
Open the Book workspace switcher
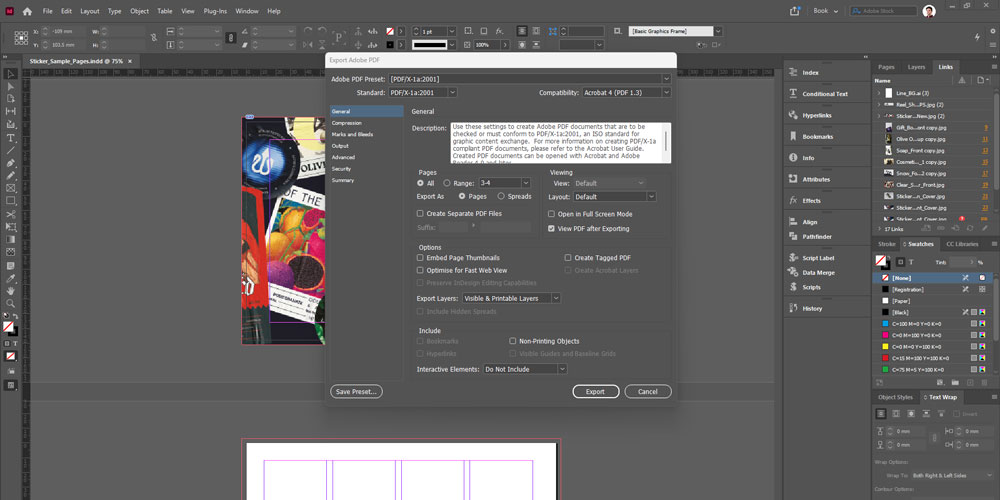click(x=825, y=11)
